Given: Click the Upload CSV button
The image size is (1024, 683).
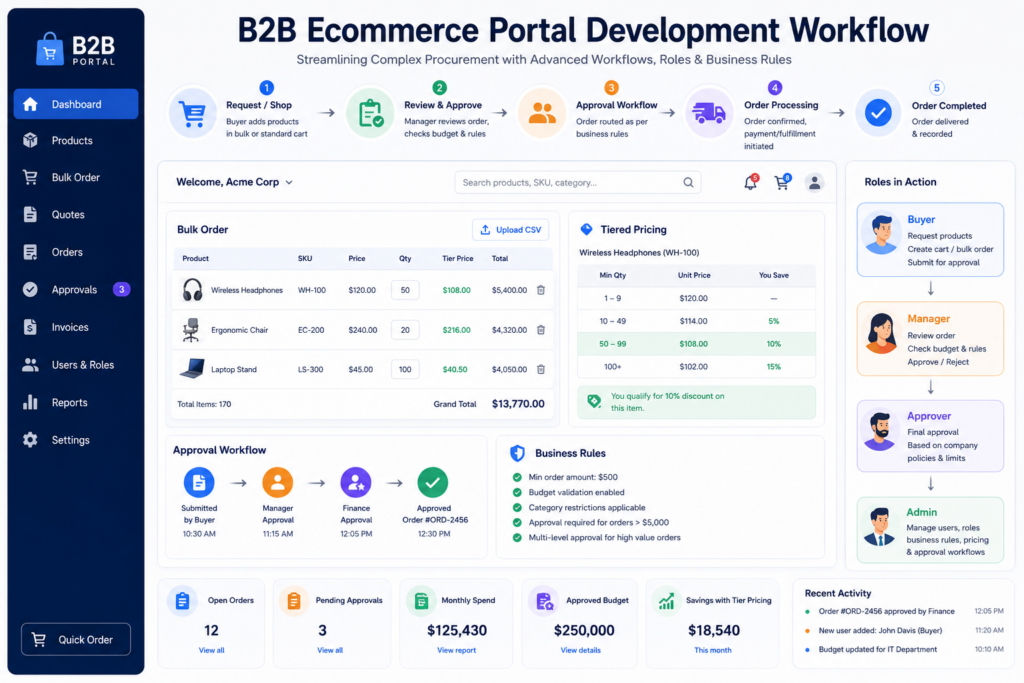Looking at the screenshot, I should 511,230.
